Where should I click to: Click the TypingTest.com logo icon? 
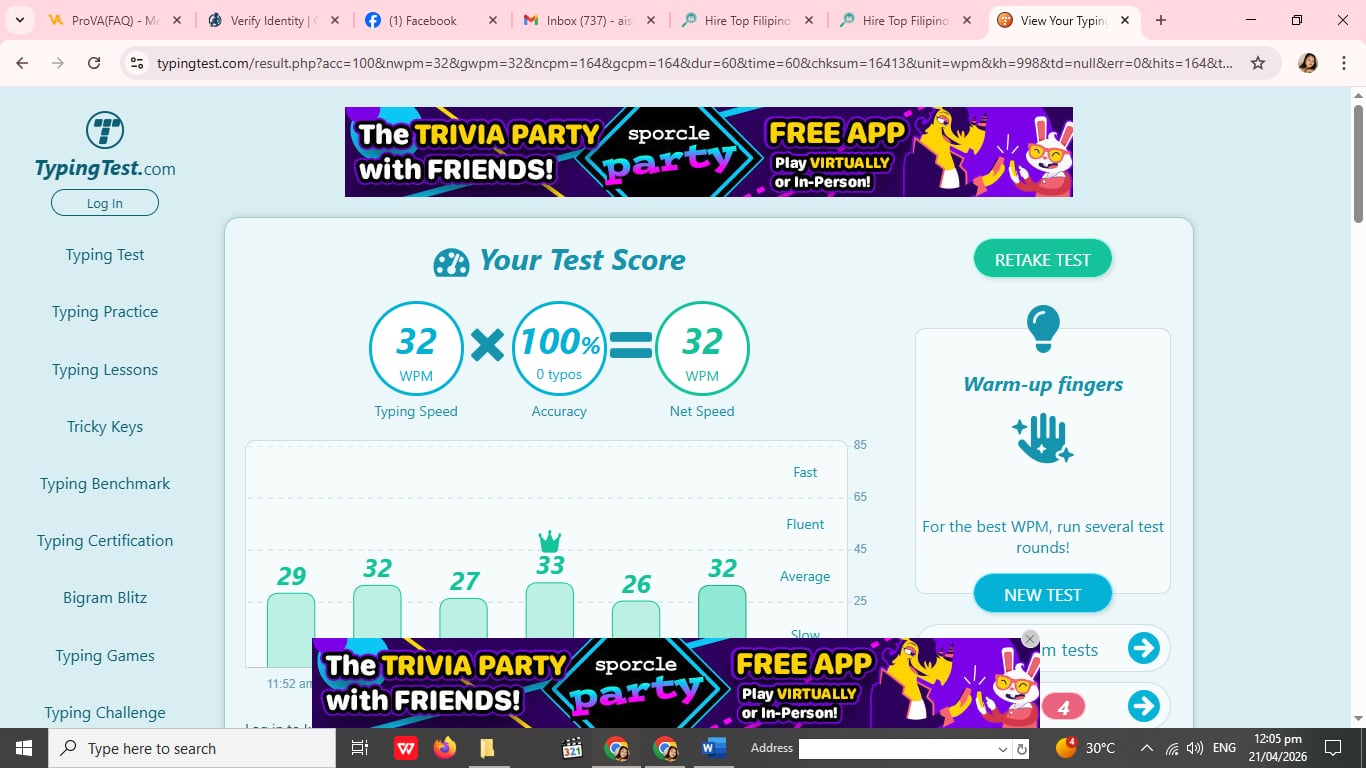(105, 131)
